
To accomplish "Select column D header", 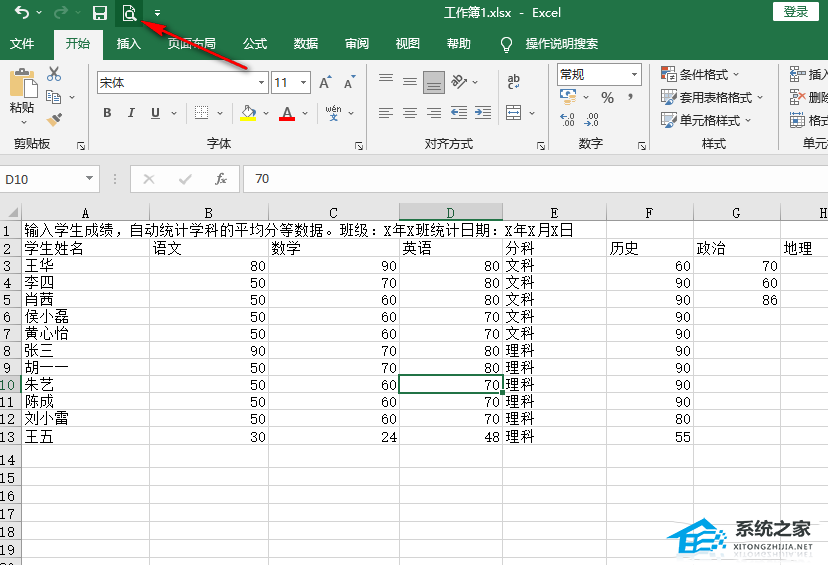I will 450,212.
